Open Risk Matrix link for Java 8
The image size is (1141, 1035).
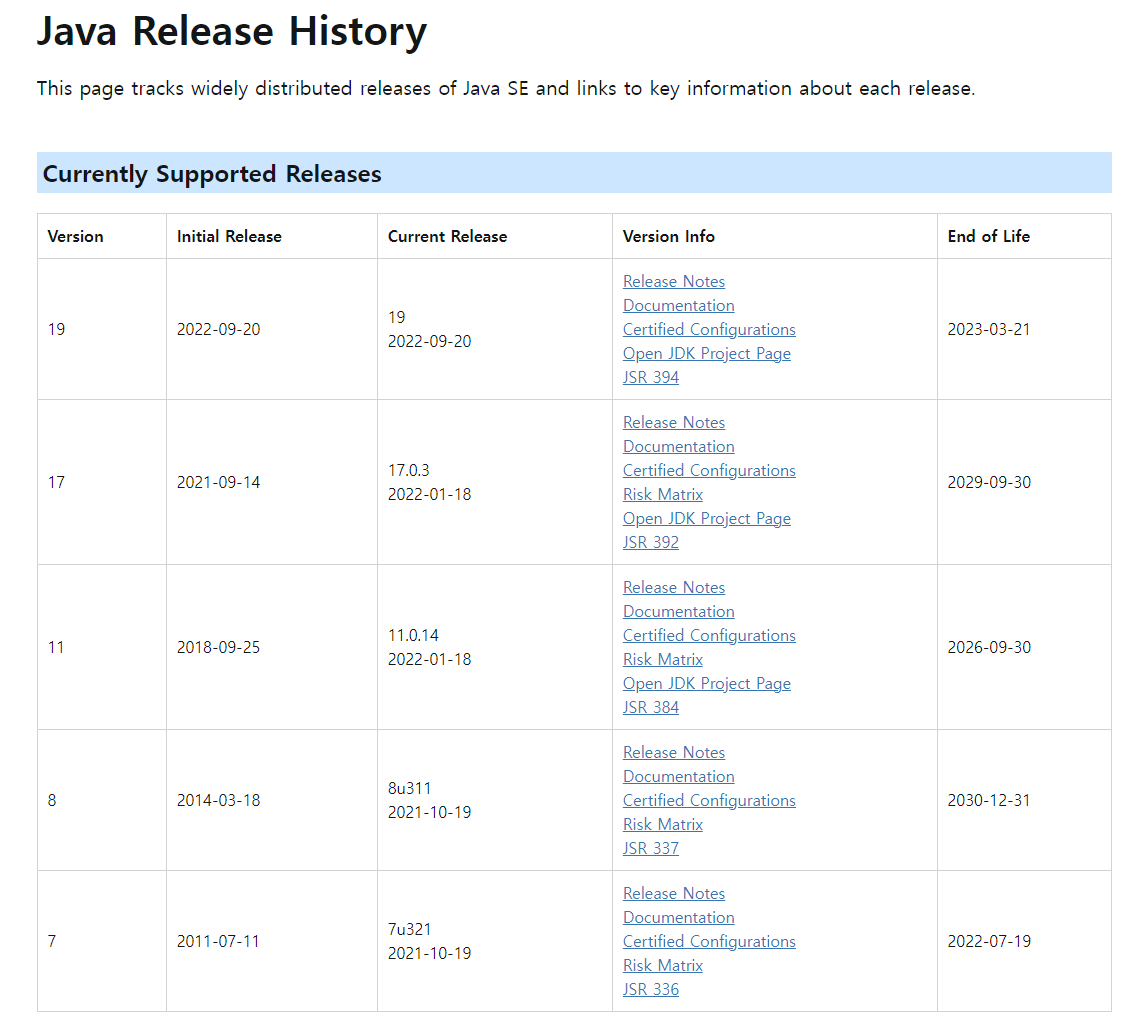(663, 825)
